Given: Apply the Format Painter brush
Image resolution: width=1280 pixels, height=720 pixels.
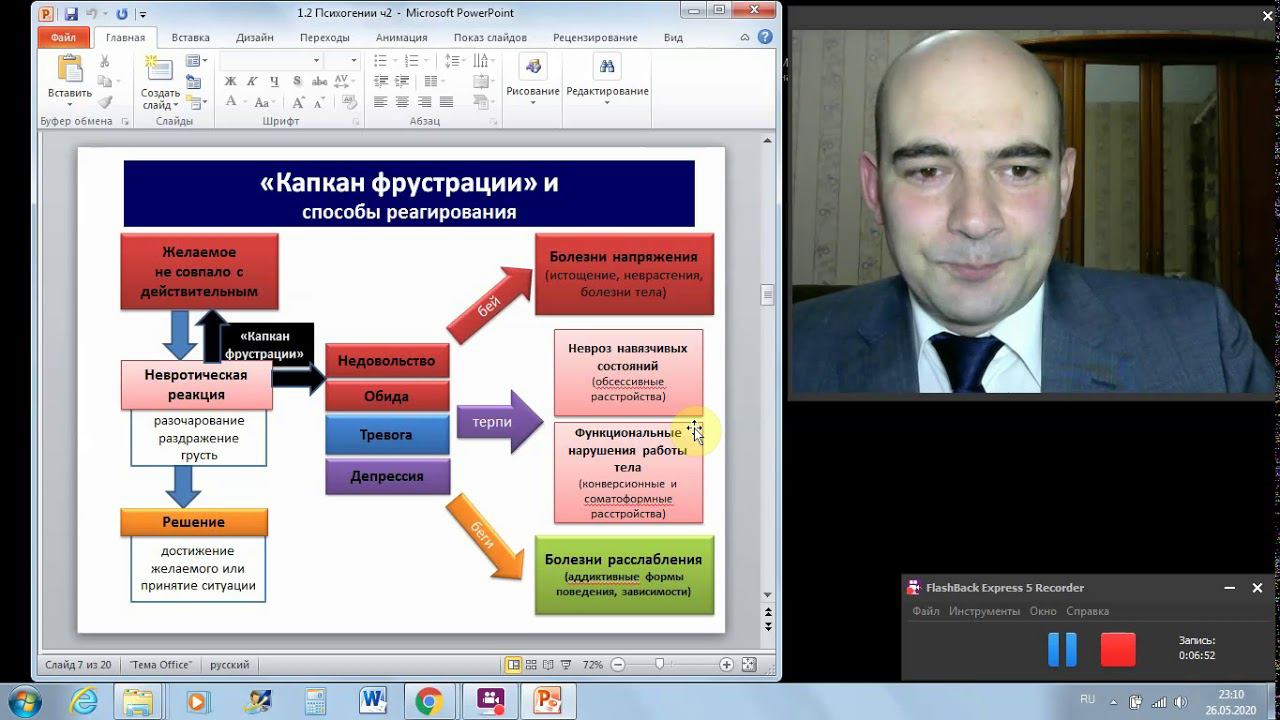Looking at the screenshot, I should coord(105,101).
